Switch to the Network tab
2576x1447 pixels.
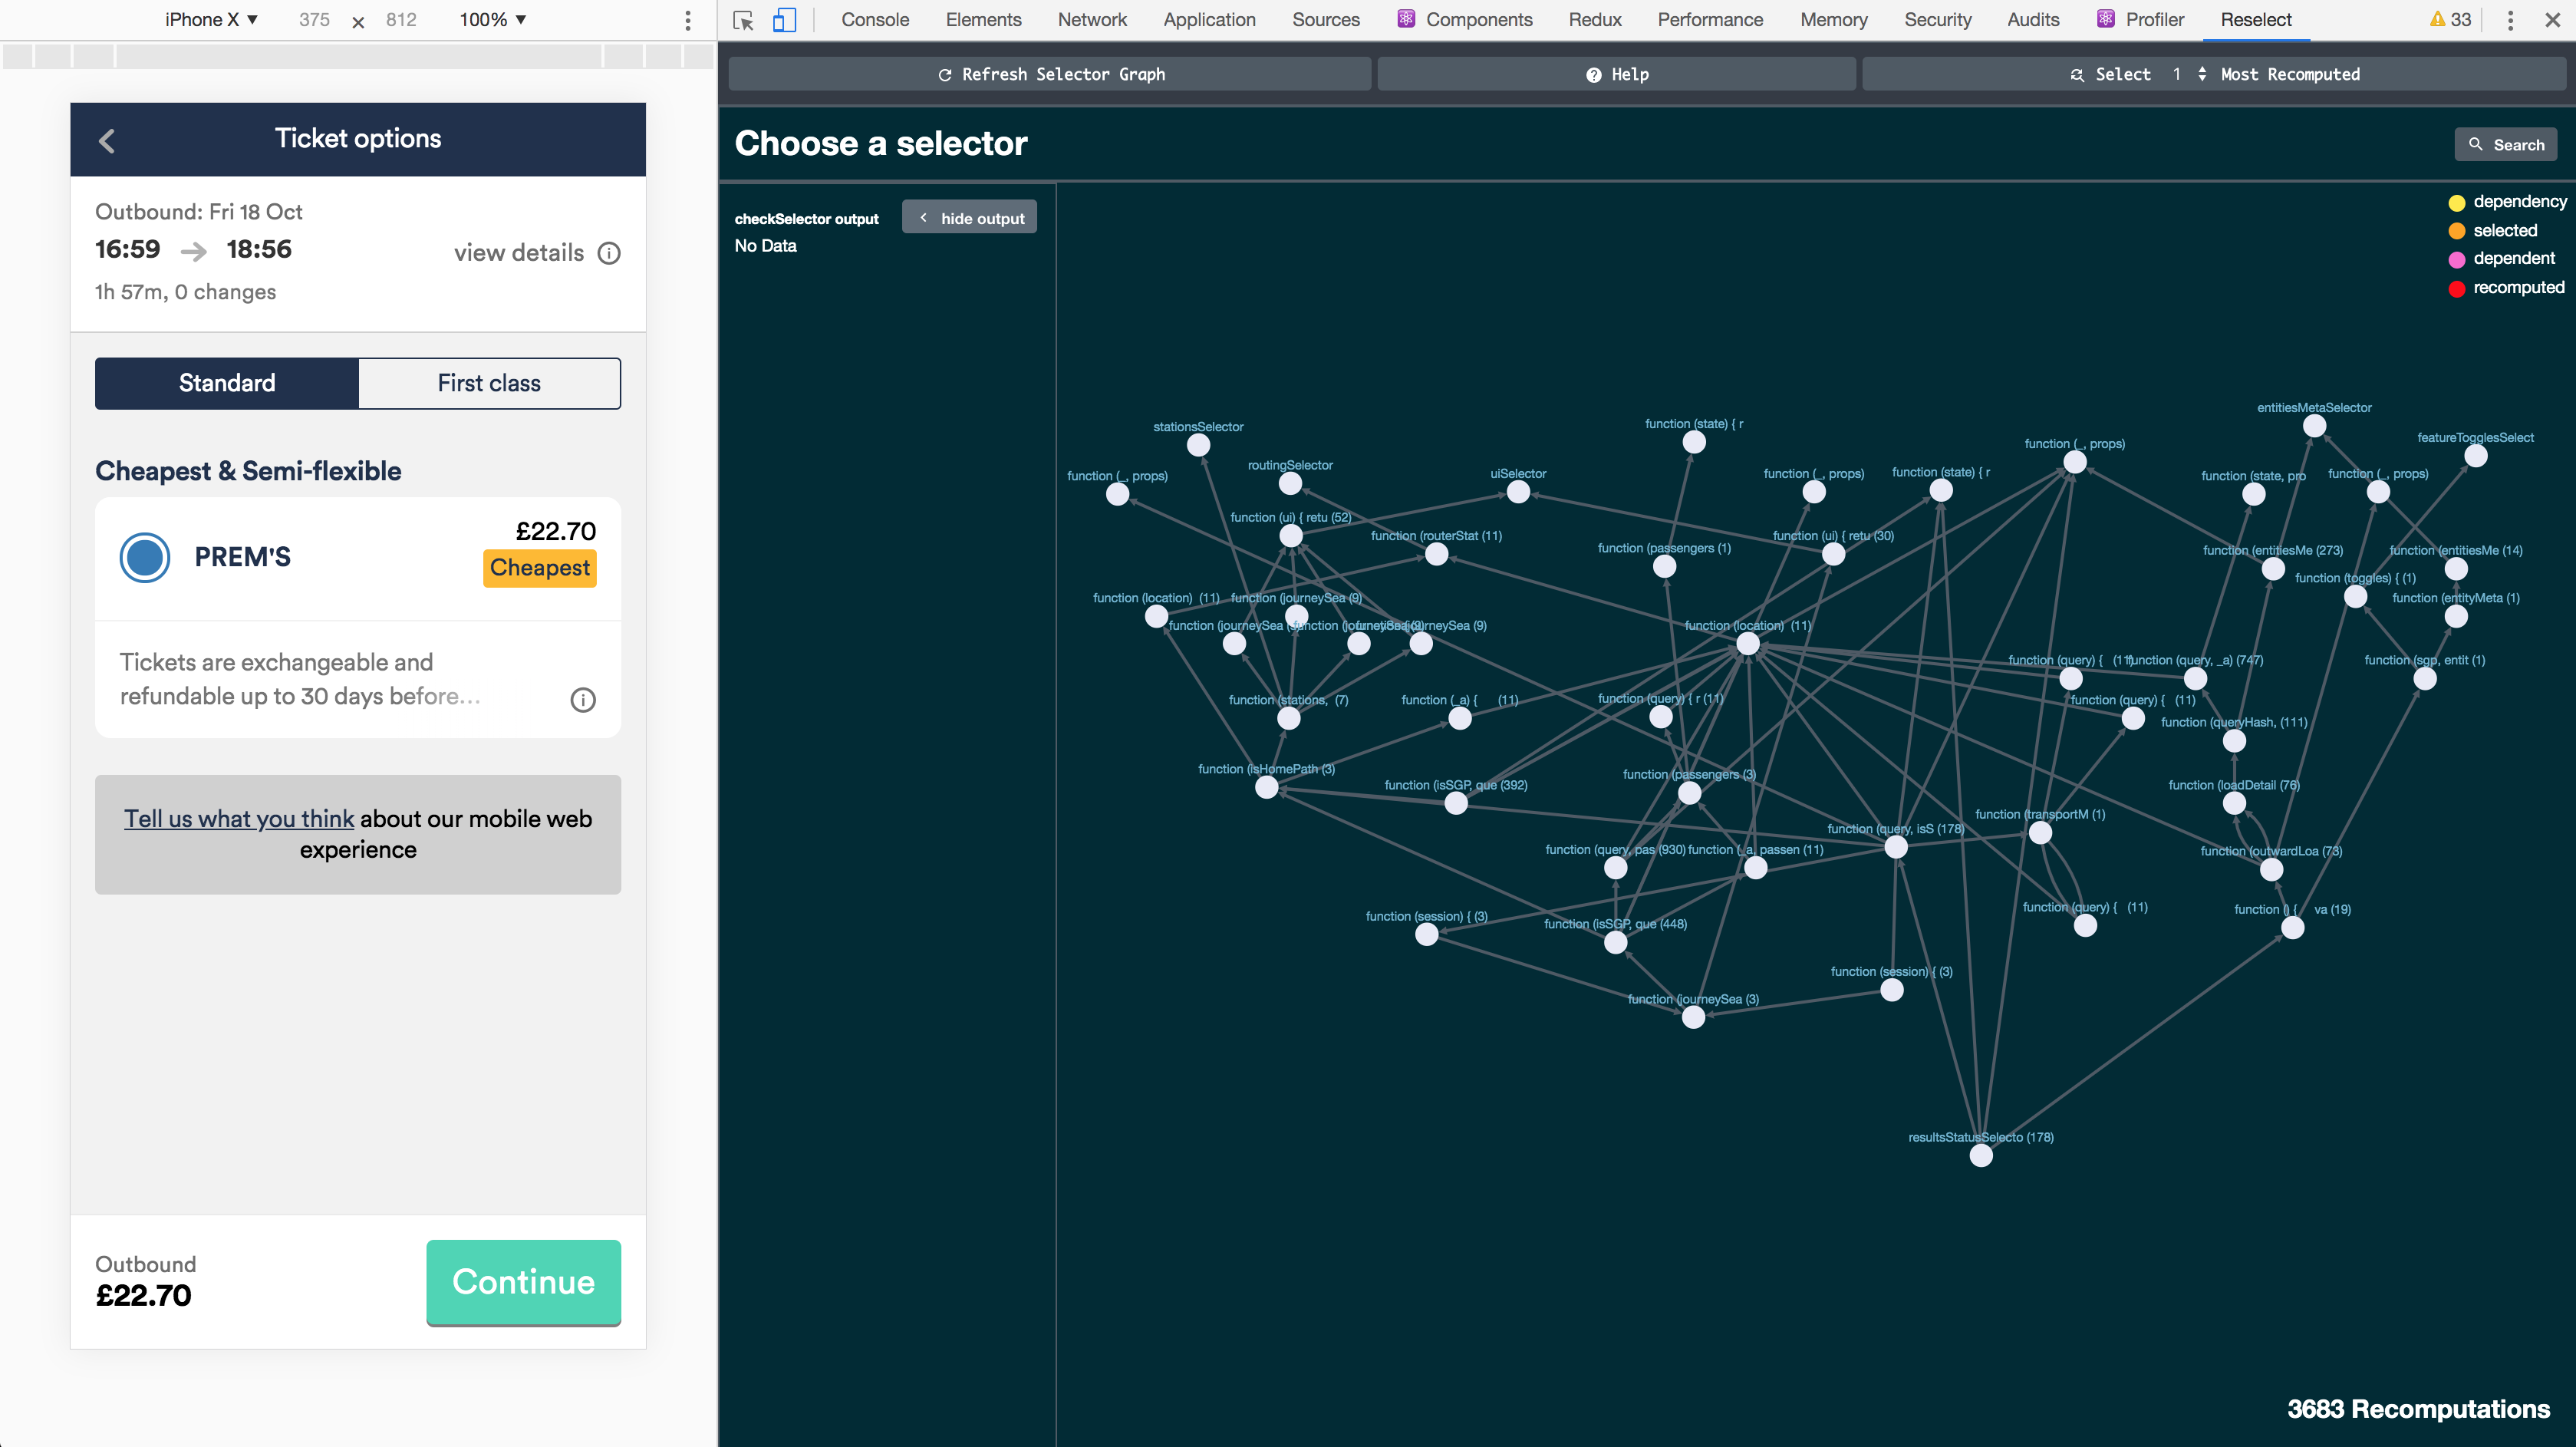(x=1092, y=20)
